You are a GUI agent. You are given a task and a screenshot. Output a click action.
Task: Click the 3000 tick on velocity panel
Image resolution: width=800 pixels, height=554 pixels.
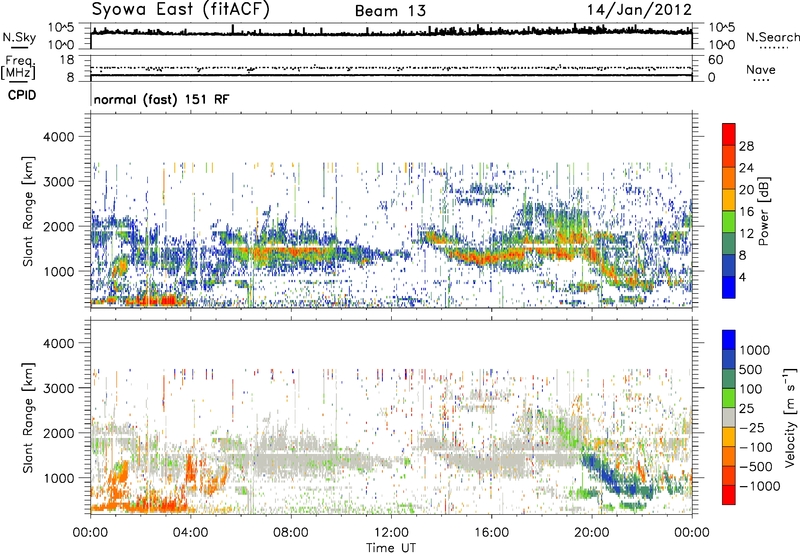(x=58, y=388)
